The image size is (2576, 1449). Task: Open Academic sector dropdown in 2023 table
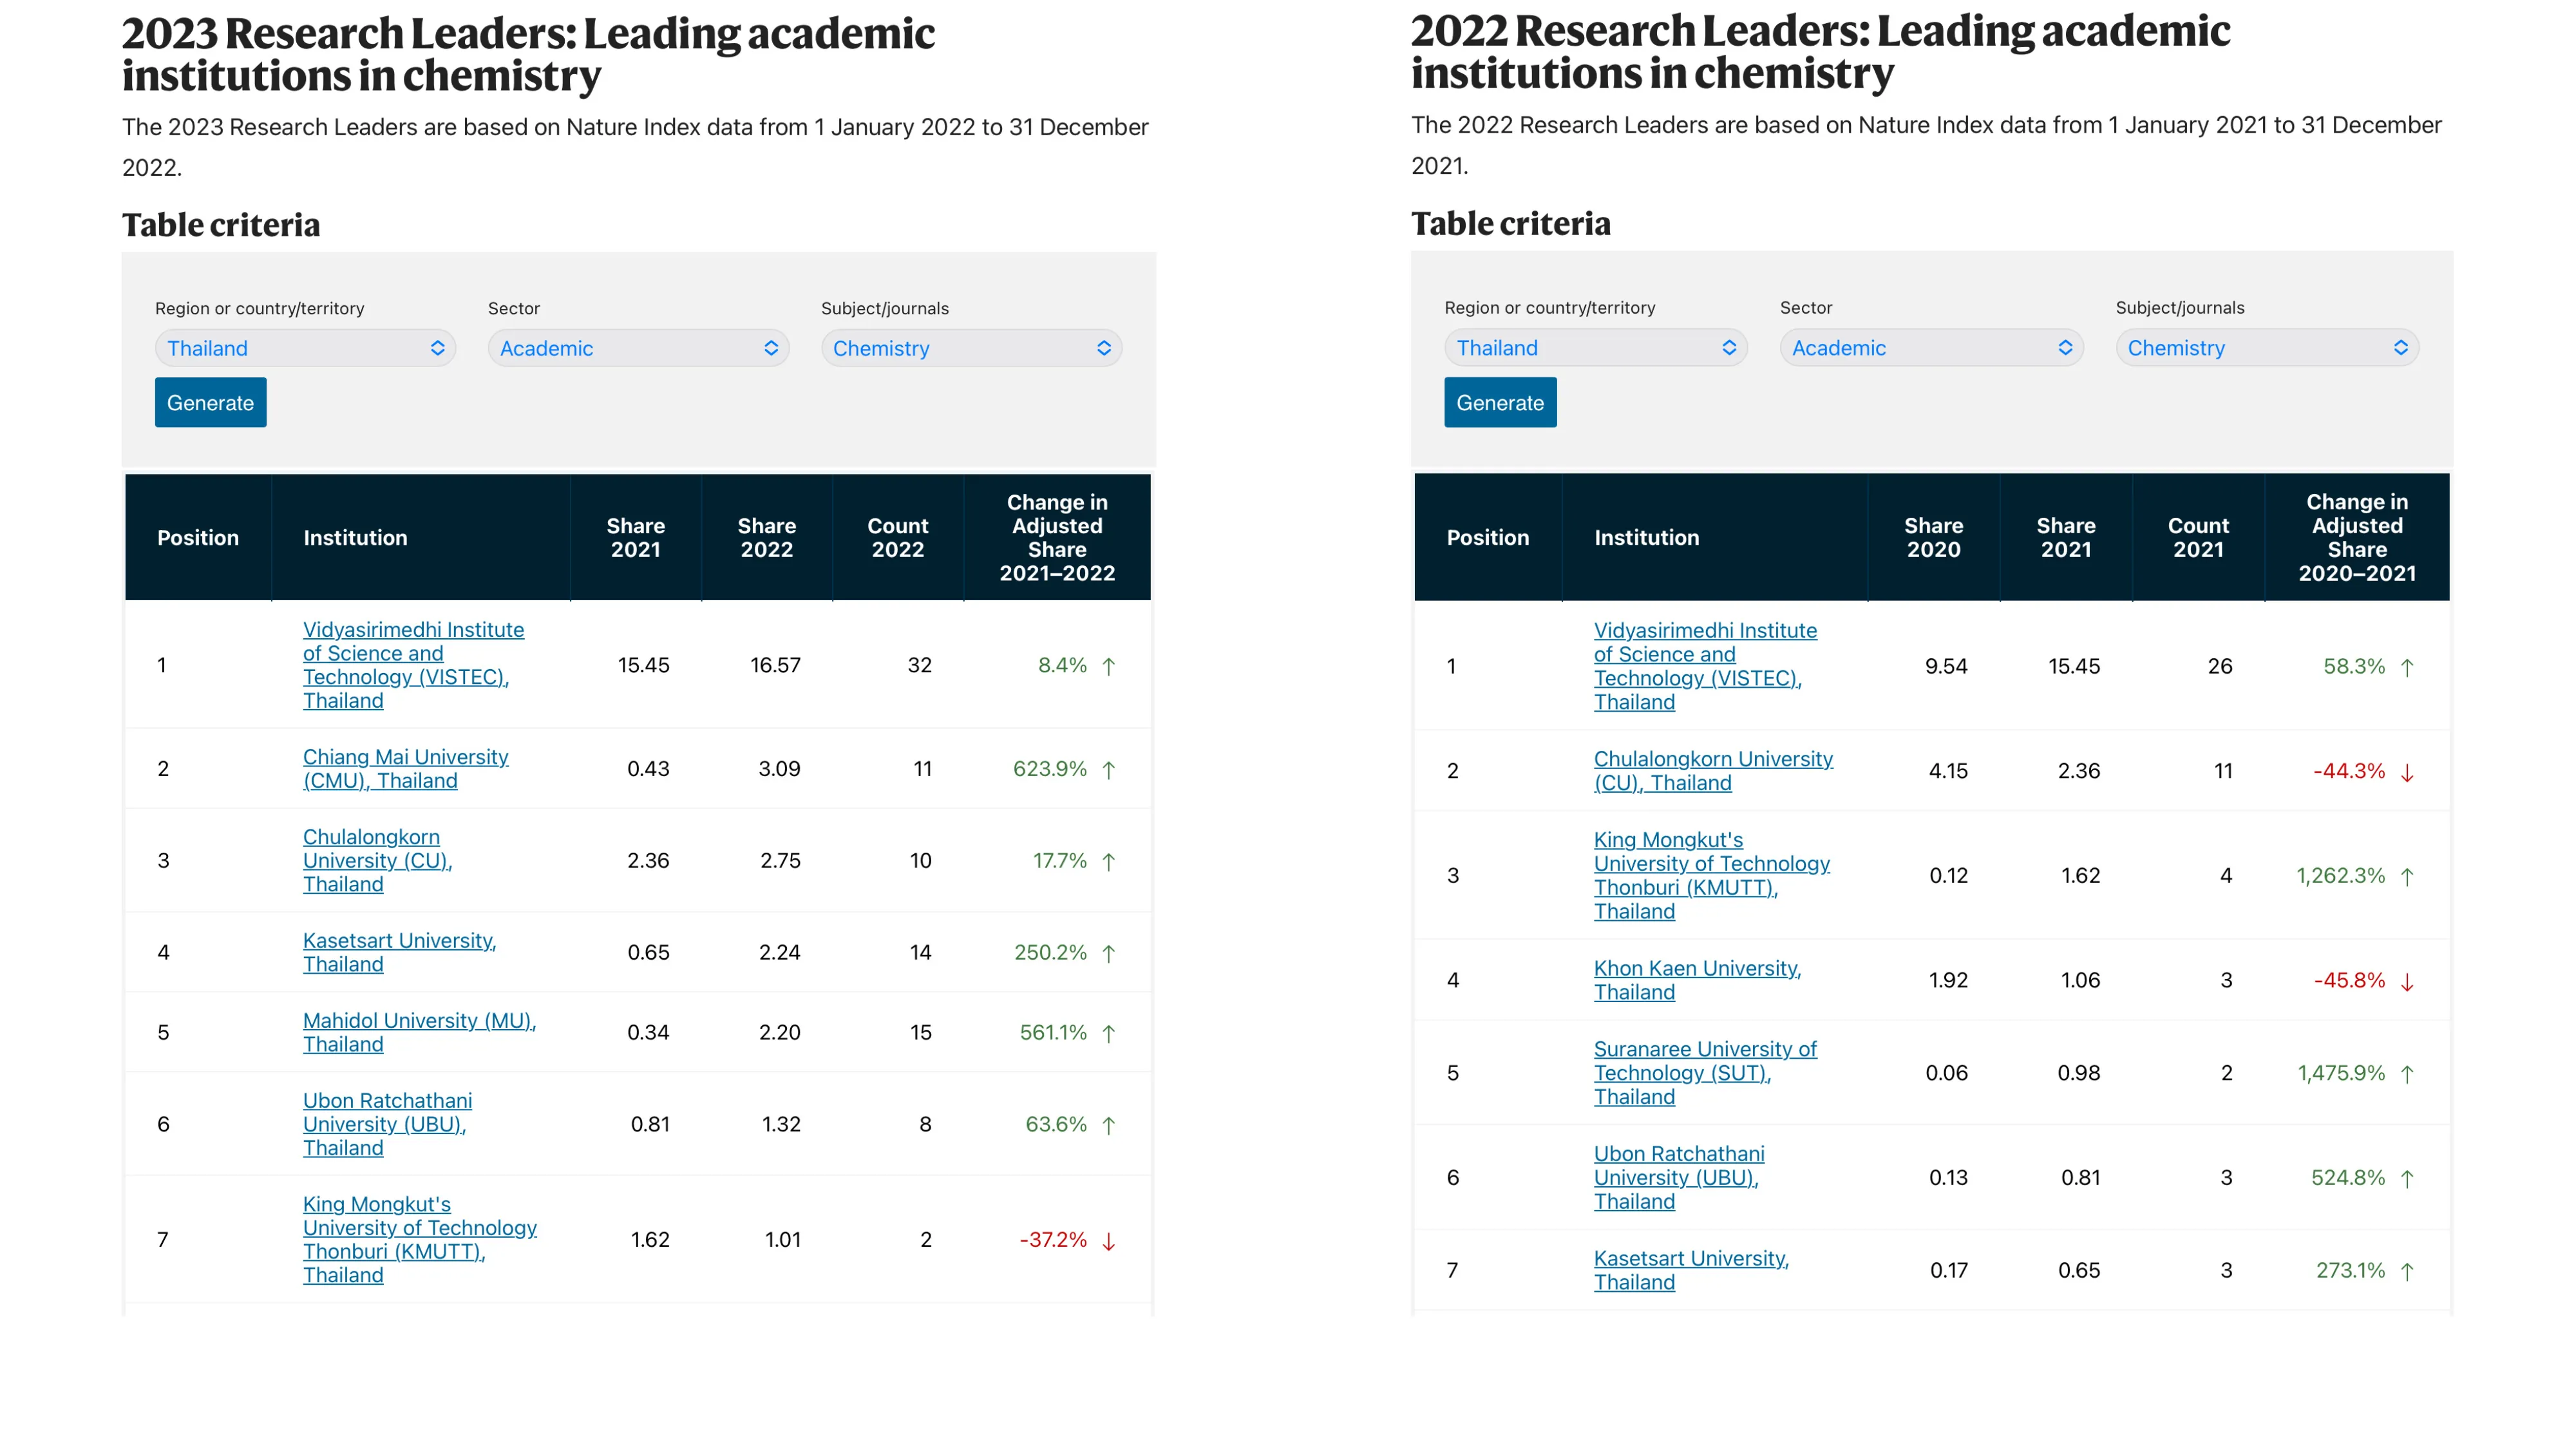pyautogui.click(x=638, y=348)
